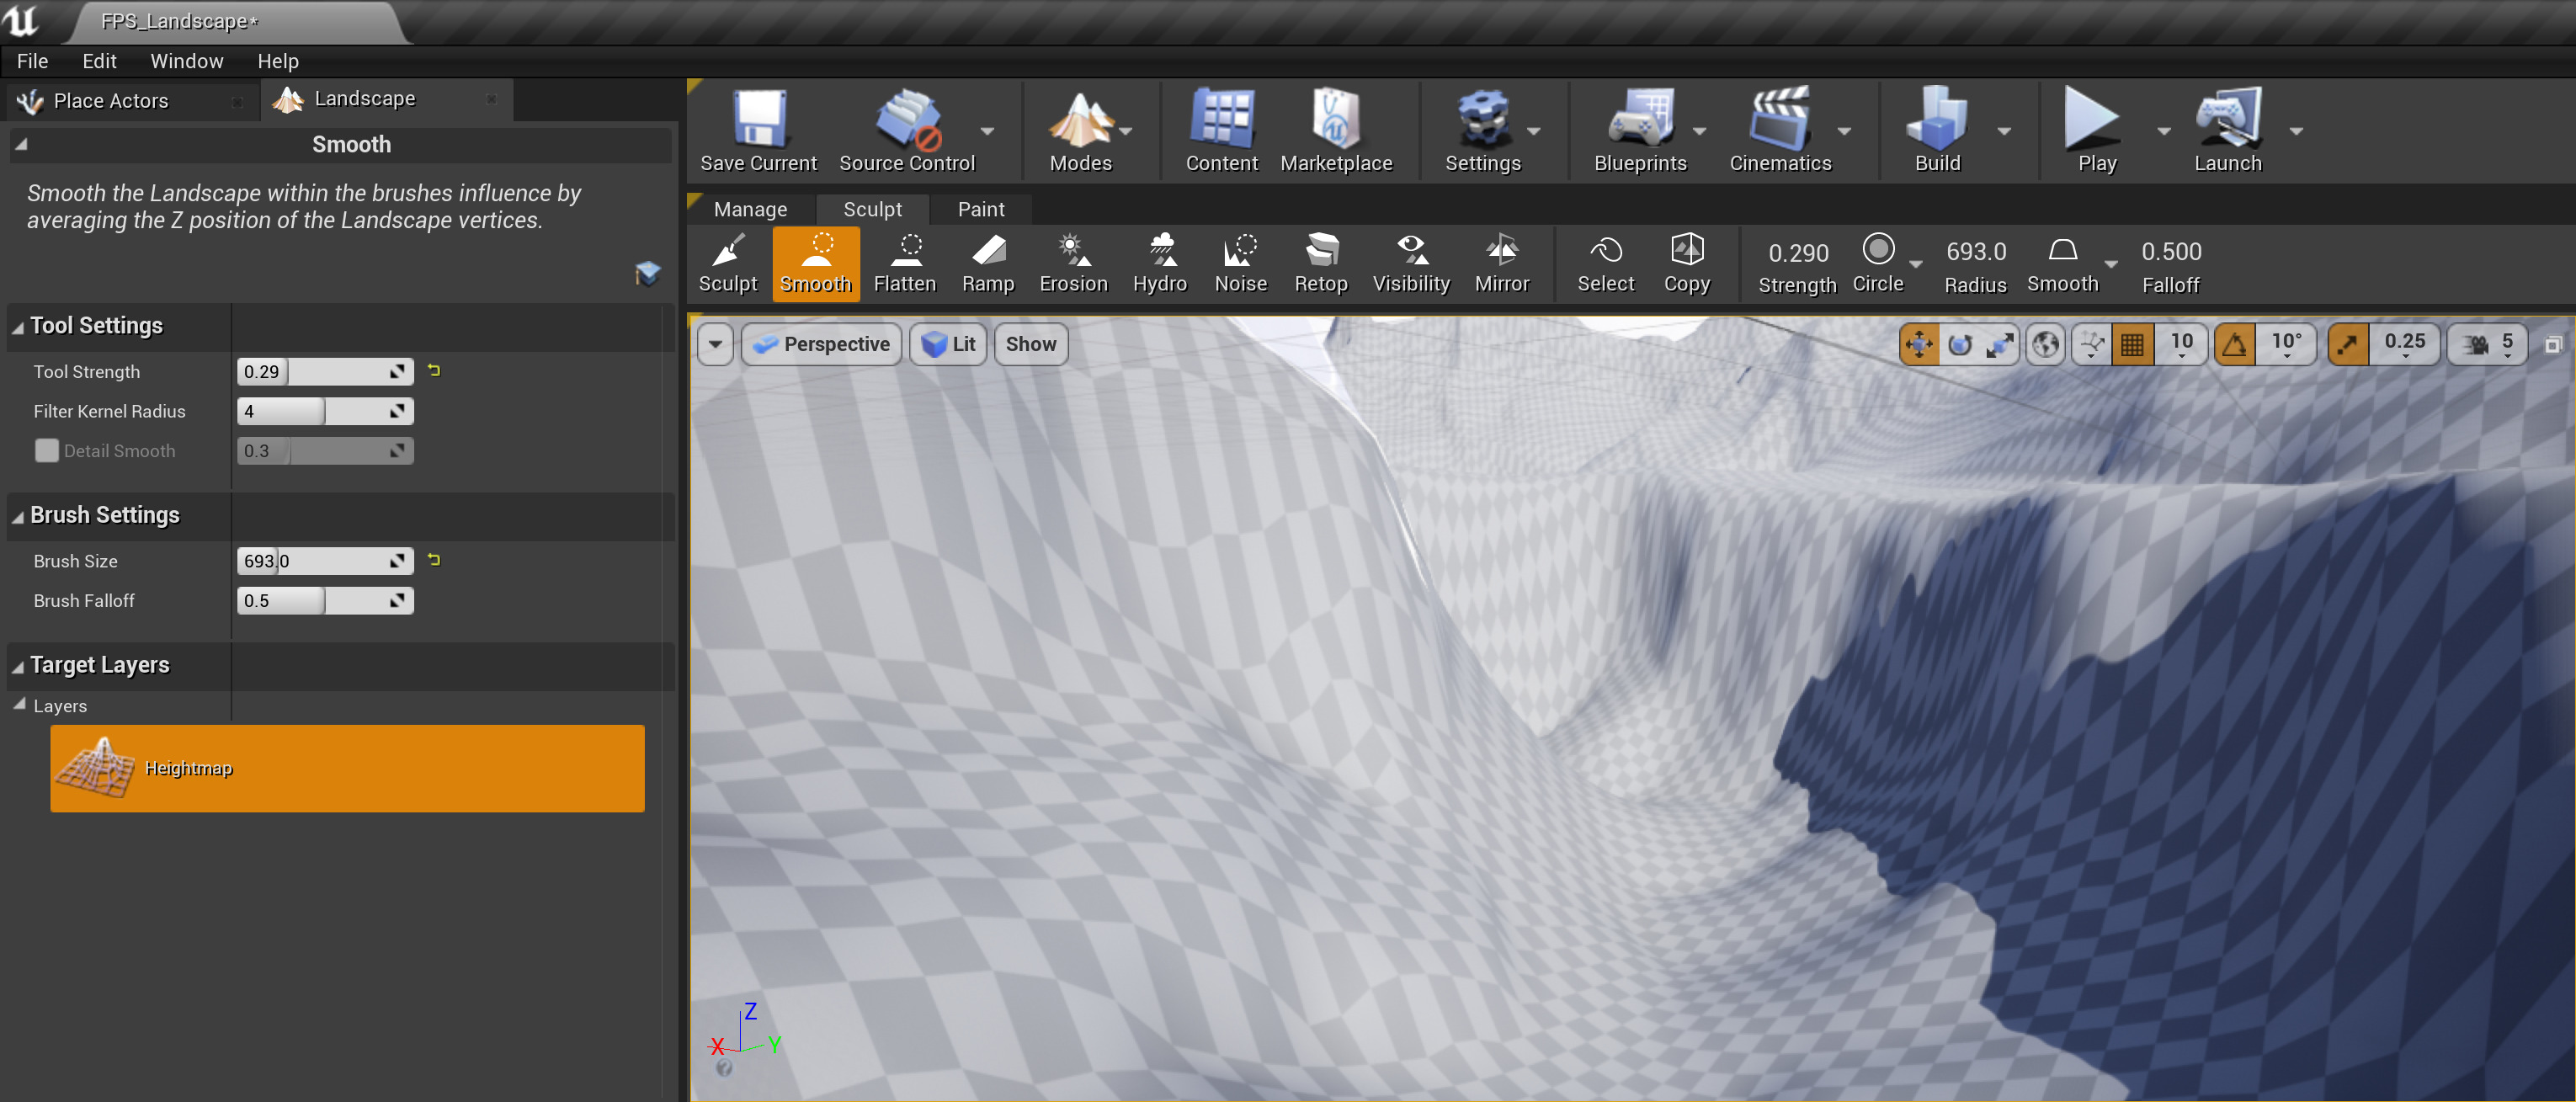This screenshot has width=2576, height=1102.
Task: Select the Heightmap target layer
Action: click(347, 768)
